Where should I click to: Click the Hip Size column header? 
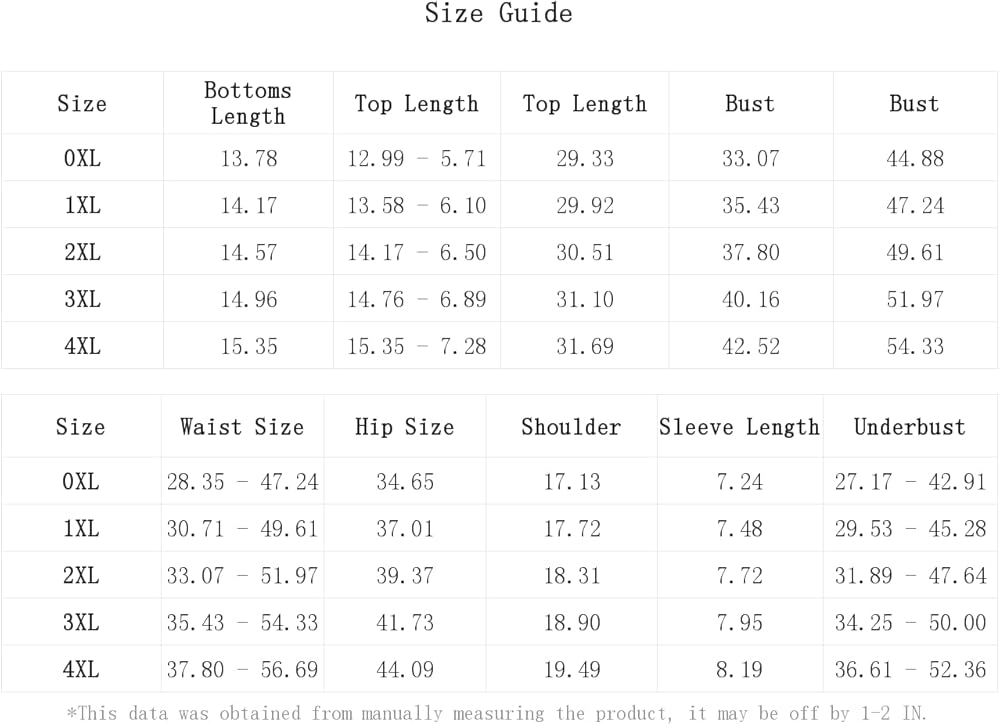[404, 427]
